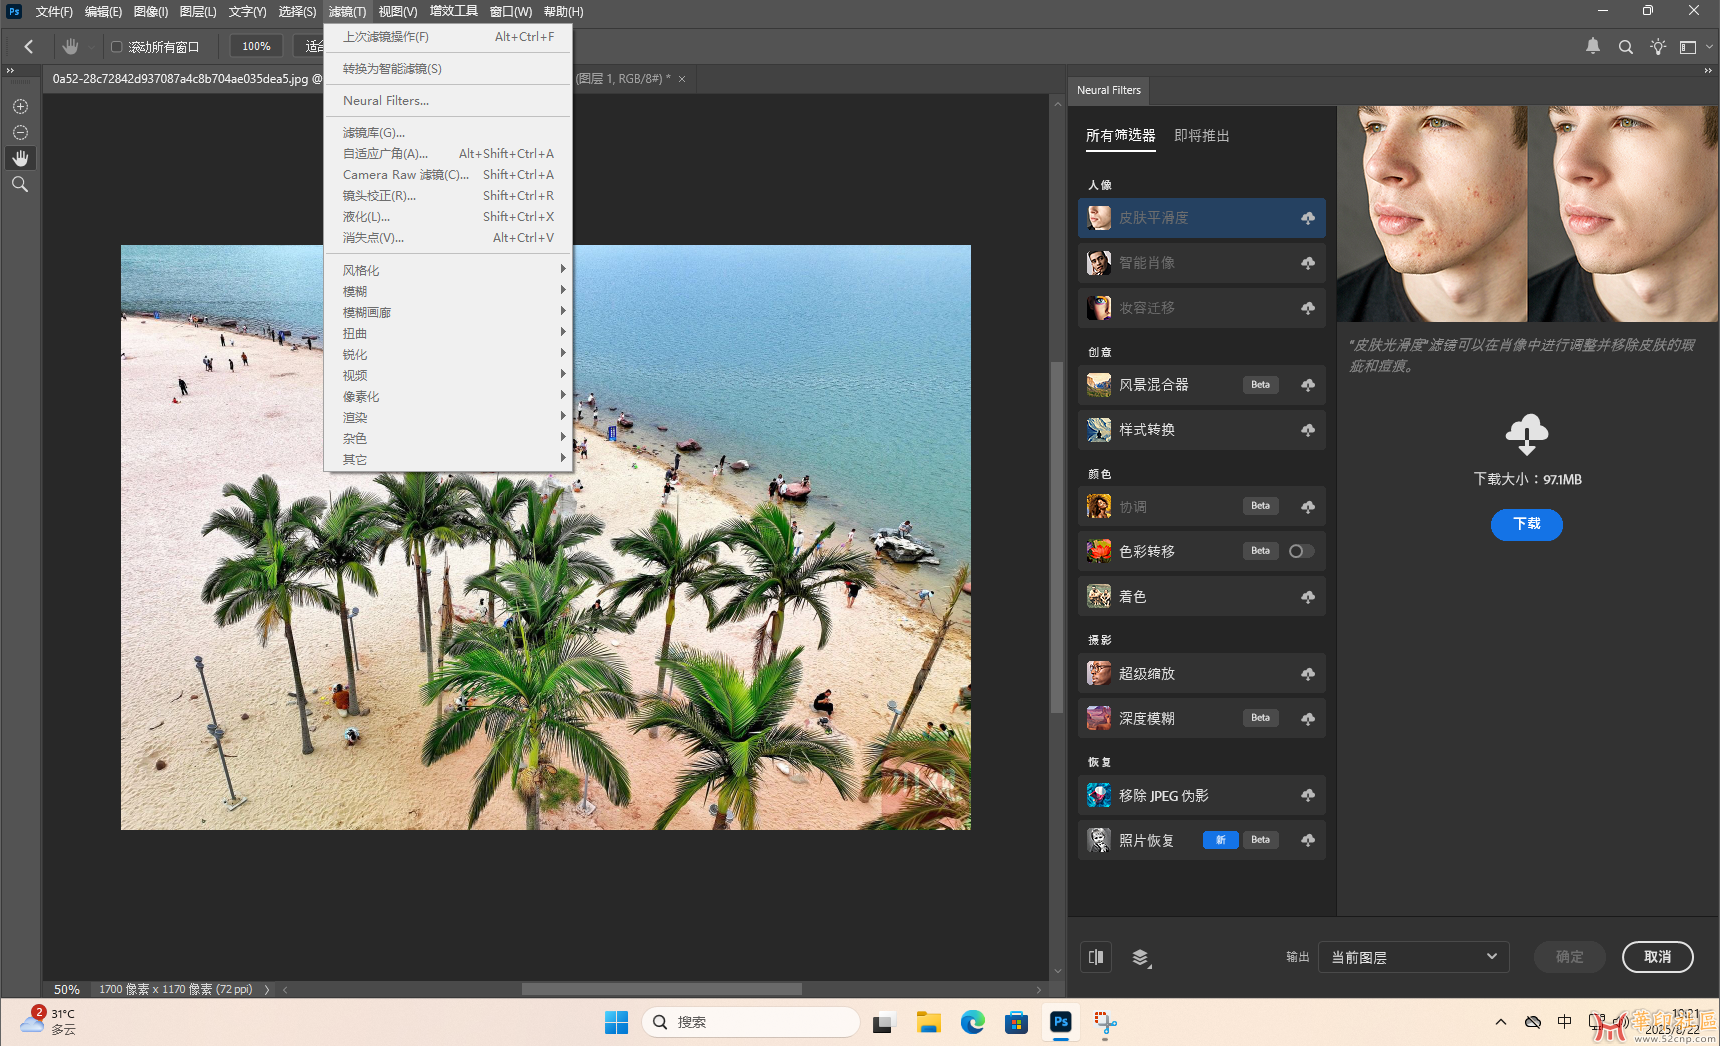Viewport: 1720px width, 1046px height.
Task: Download Super Zoom via cloud icon
Action: [1308, 674]
